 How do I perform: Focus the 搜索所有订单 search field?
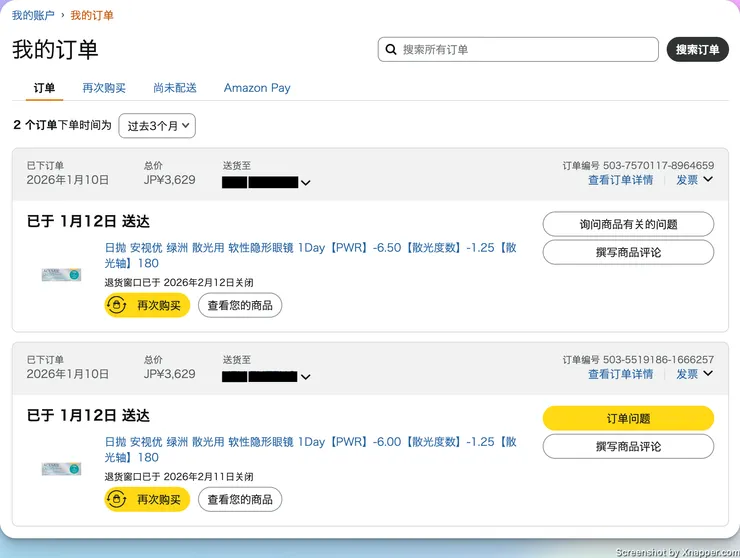coord(525,50)
